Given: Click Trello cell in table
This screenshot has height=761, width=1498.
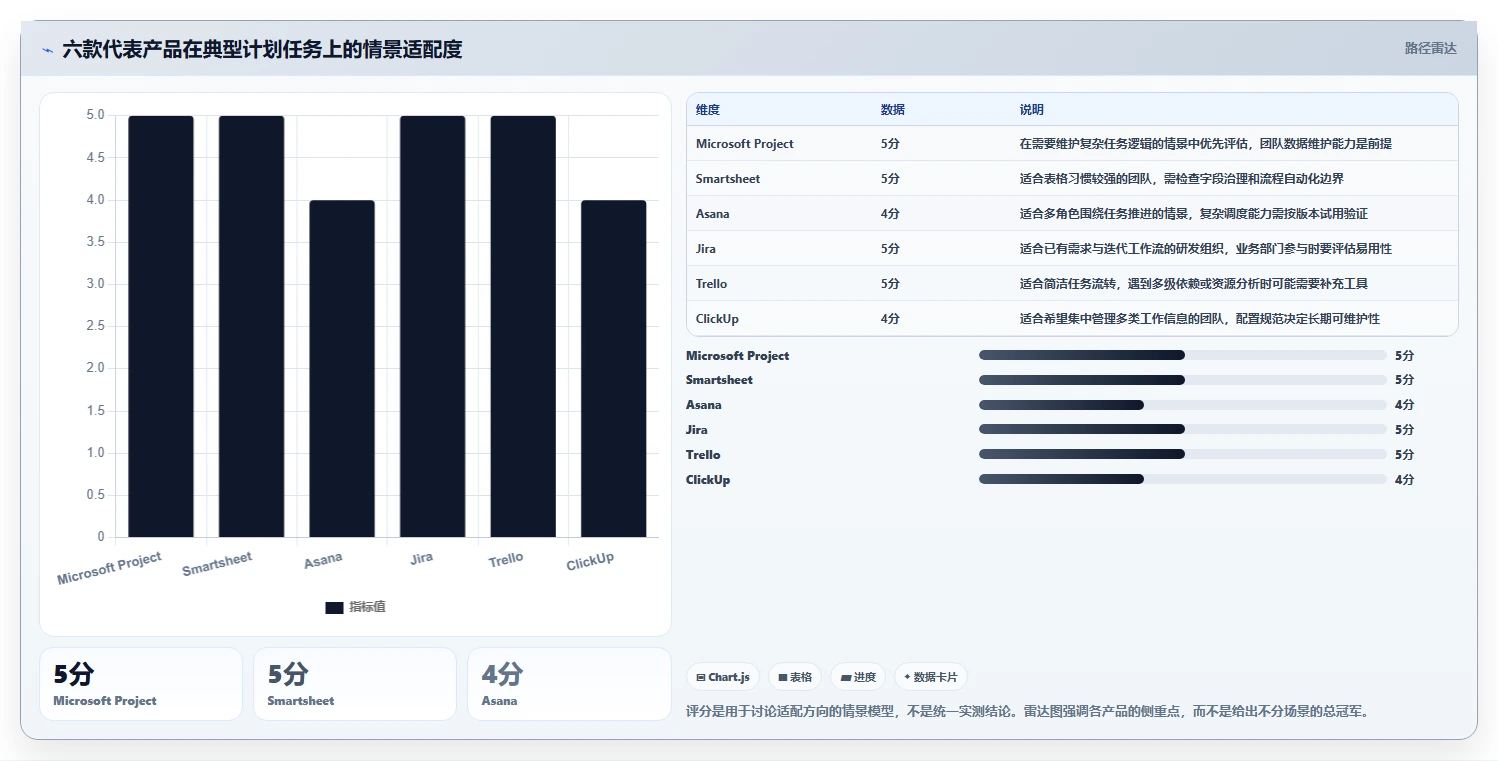Looking at the screenshot, I should coord(712,284).
